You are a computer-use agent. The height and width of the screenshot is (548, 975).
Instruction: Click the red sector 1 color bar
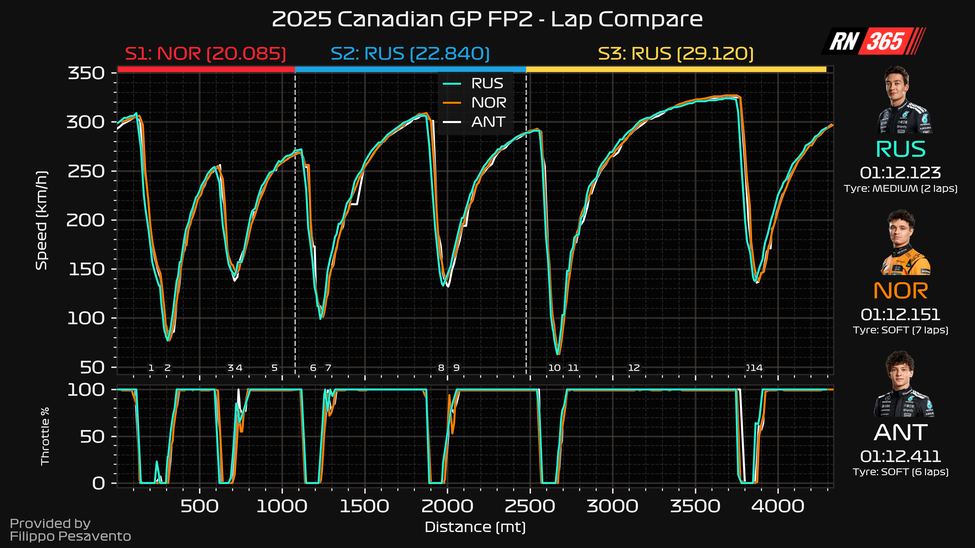pos(205,69)
